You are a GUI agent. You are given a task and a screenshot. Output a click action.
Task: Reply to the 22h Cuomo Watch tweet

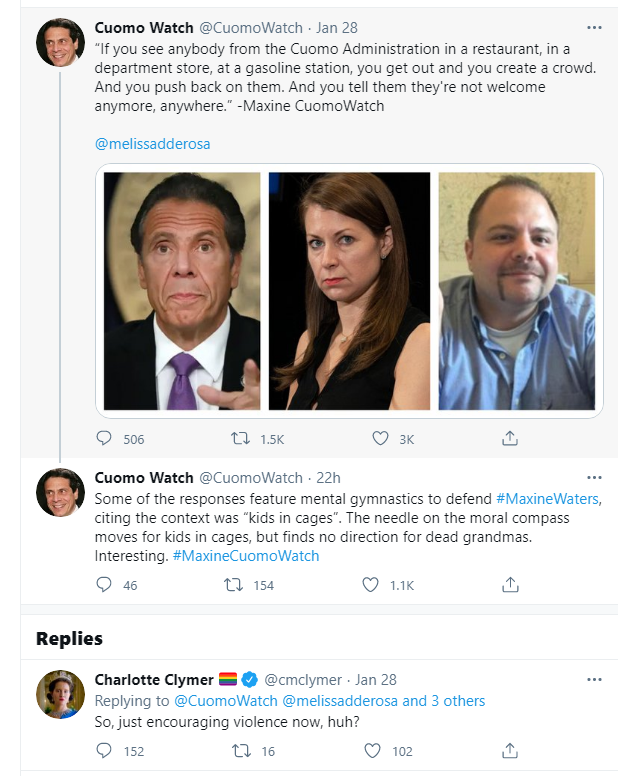104,585
